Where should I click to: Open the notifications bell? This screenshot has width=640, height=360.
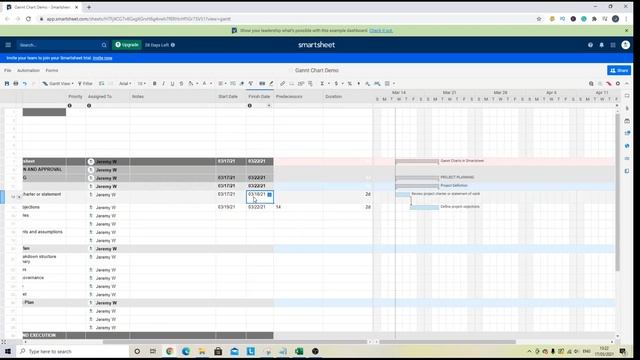click(602, 45)
